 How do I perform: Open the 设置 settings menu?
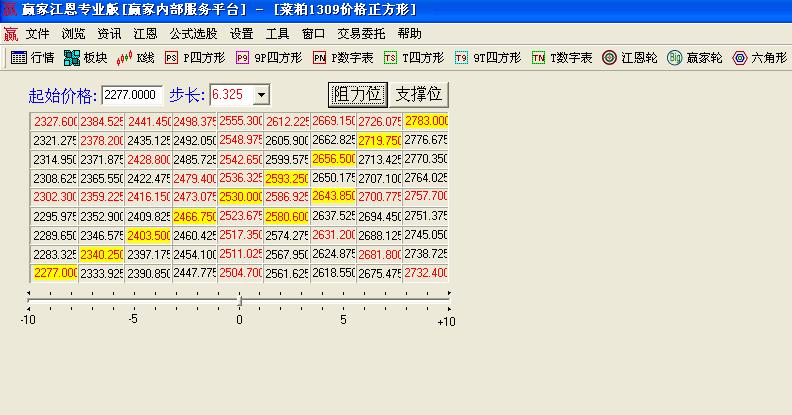[x=241, y=33]
